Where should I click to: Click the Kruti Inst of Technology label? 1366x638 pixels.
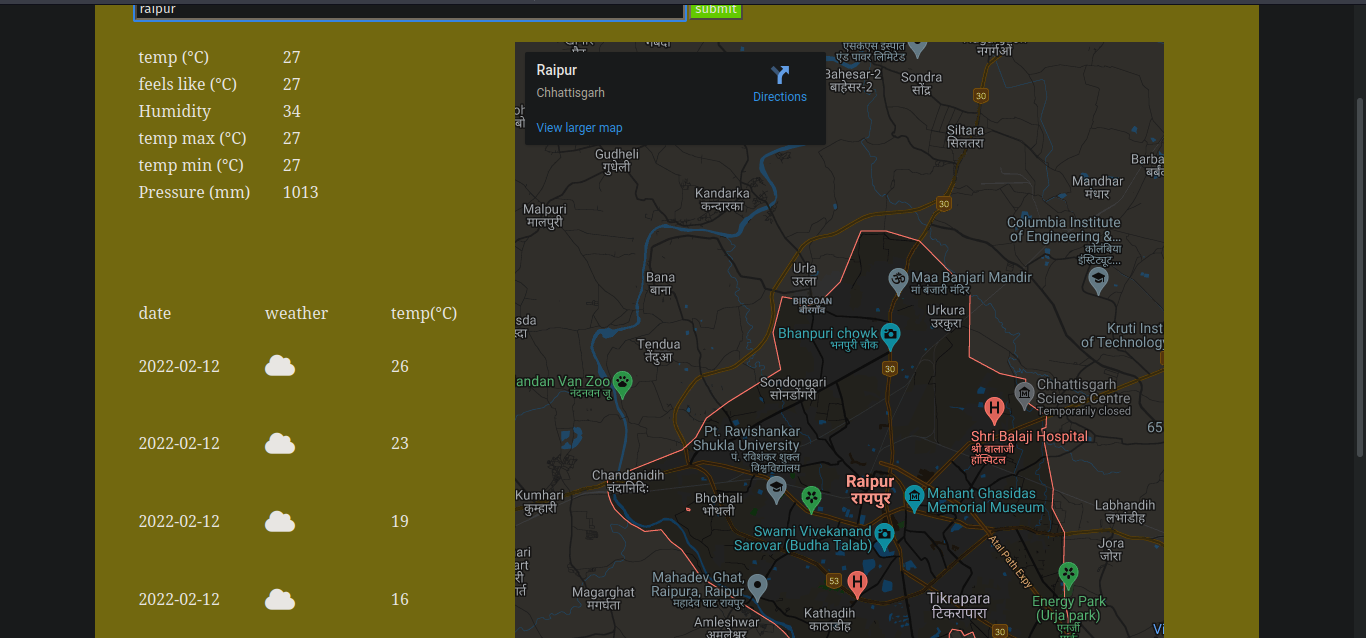(1122, 335)
